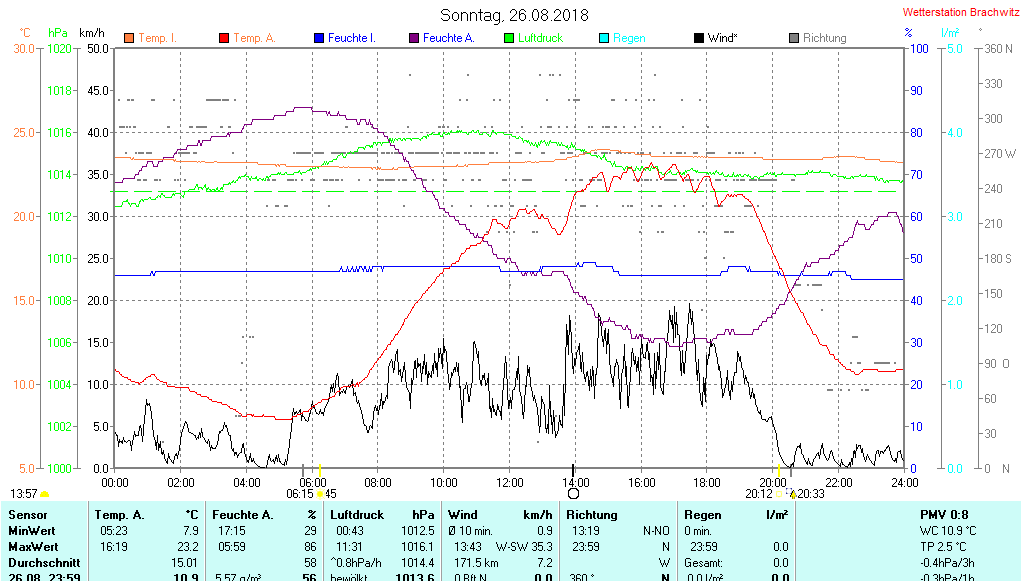Click the gray Richtung legend square
Screen dimensions: 1021x581
click(x=794, y=38)
